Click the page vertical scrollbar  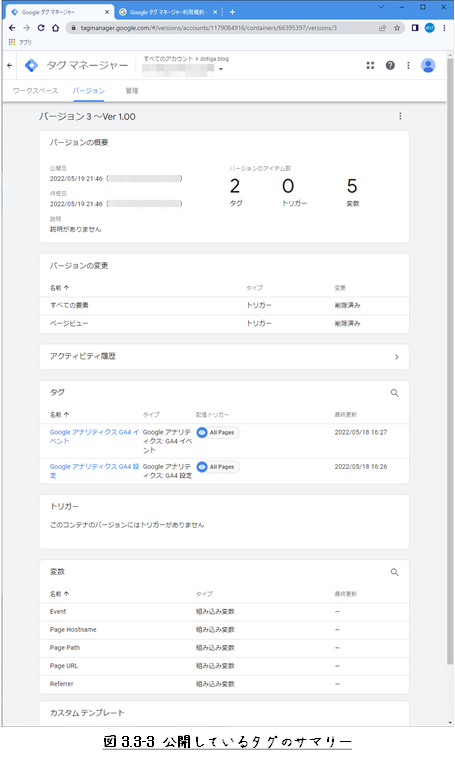click(x=450, y=362)
